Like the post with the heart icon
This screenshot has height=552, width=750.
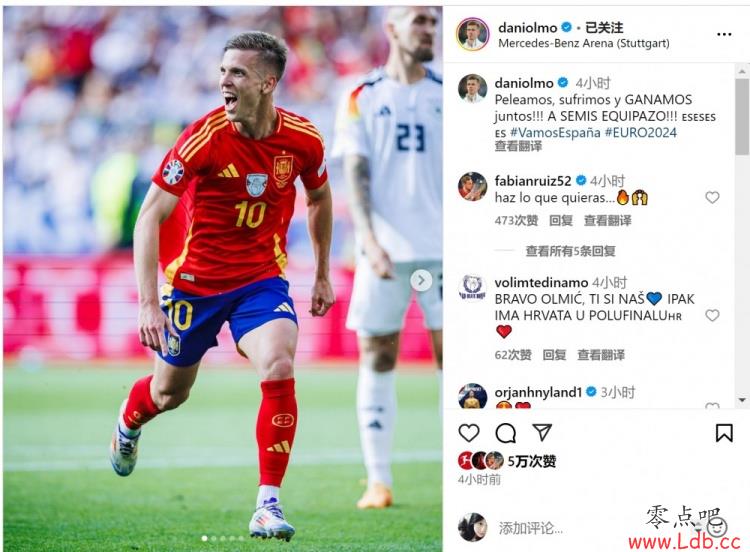469,432
